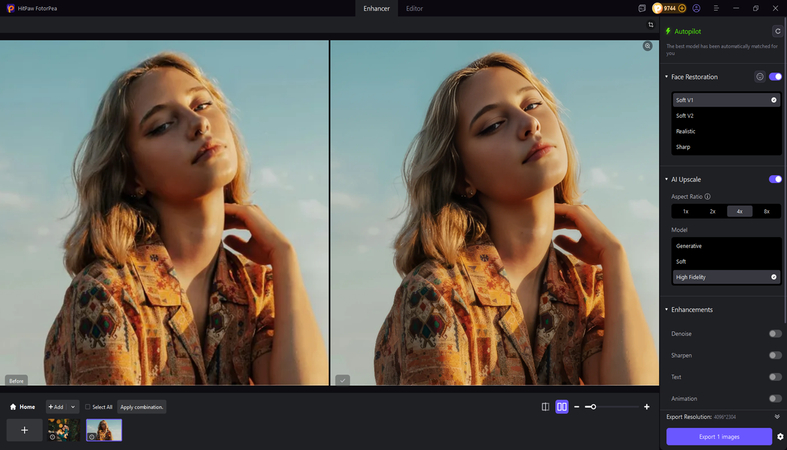Click Export 1 images button
787x450 pixels.
pyautogui.click(x=719, y=436)
